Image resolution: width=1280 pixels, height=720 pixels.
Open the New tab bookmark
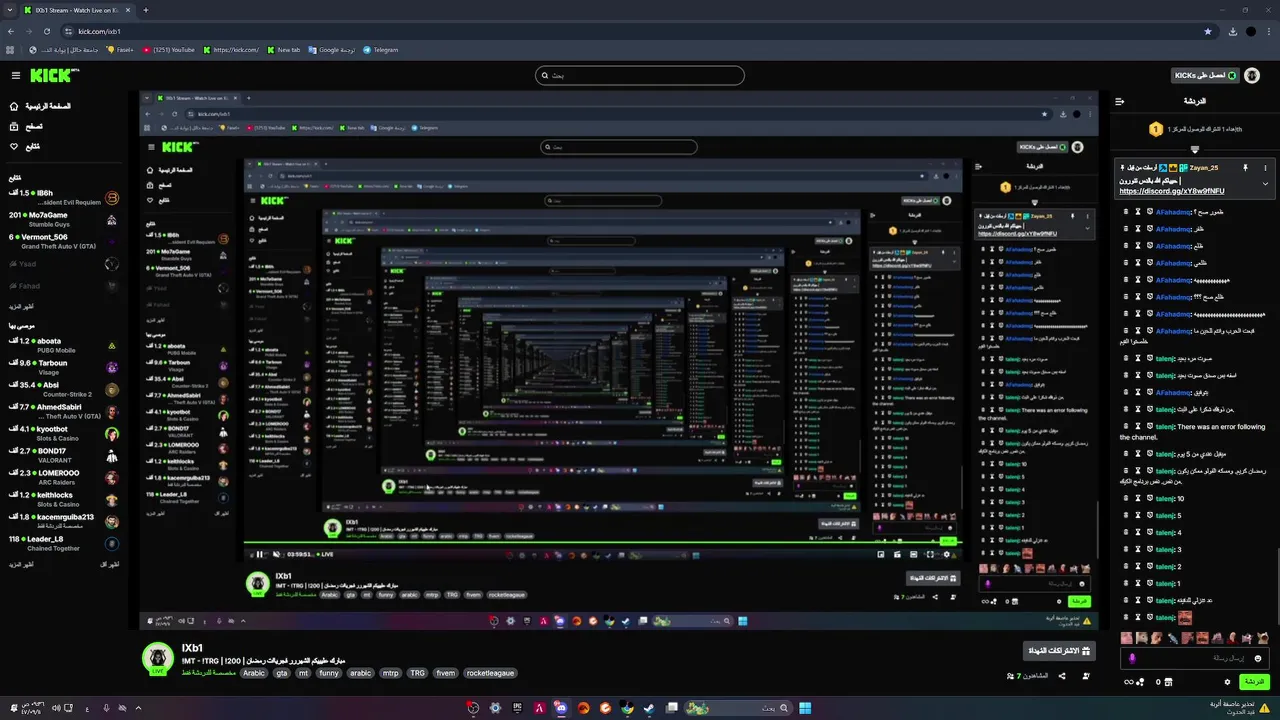point(283,49)
